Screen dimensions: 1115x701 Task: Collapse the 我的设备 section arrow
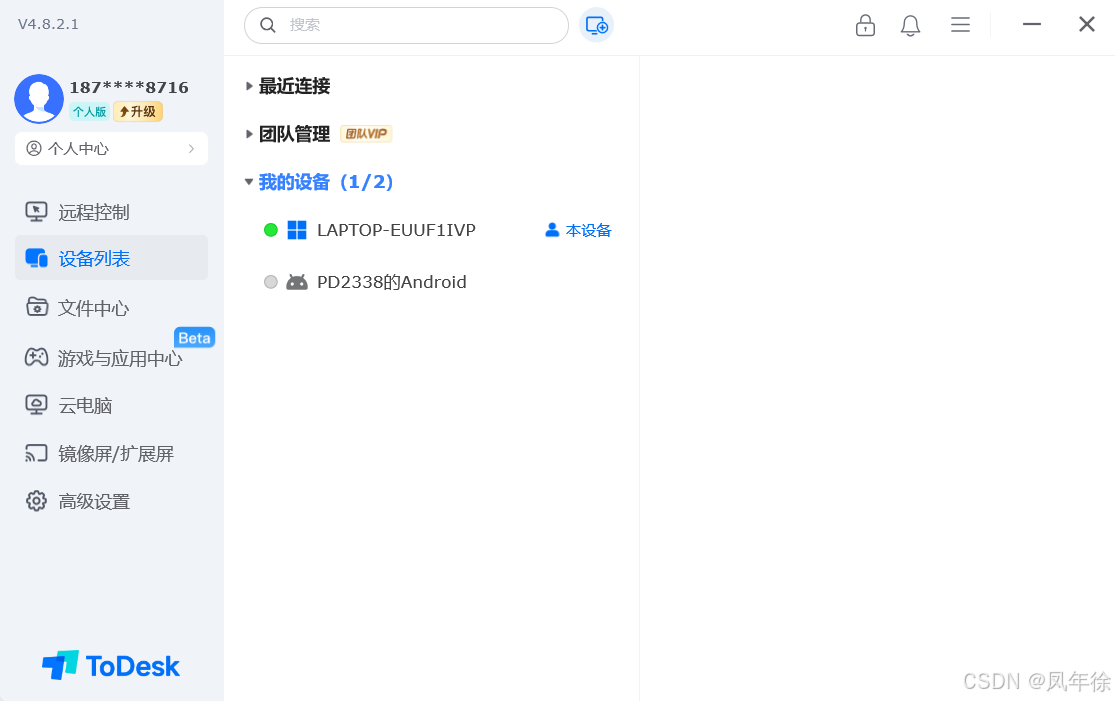(x=249, y=182)
